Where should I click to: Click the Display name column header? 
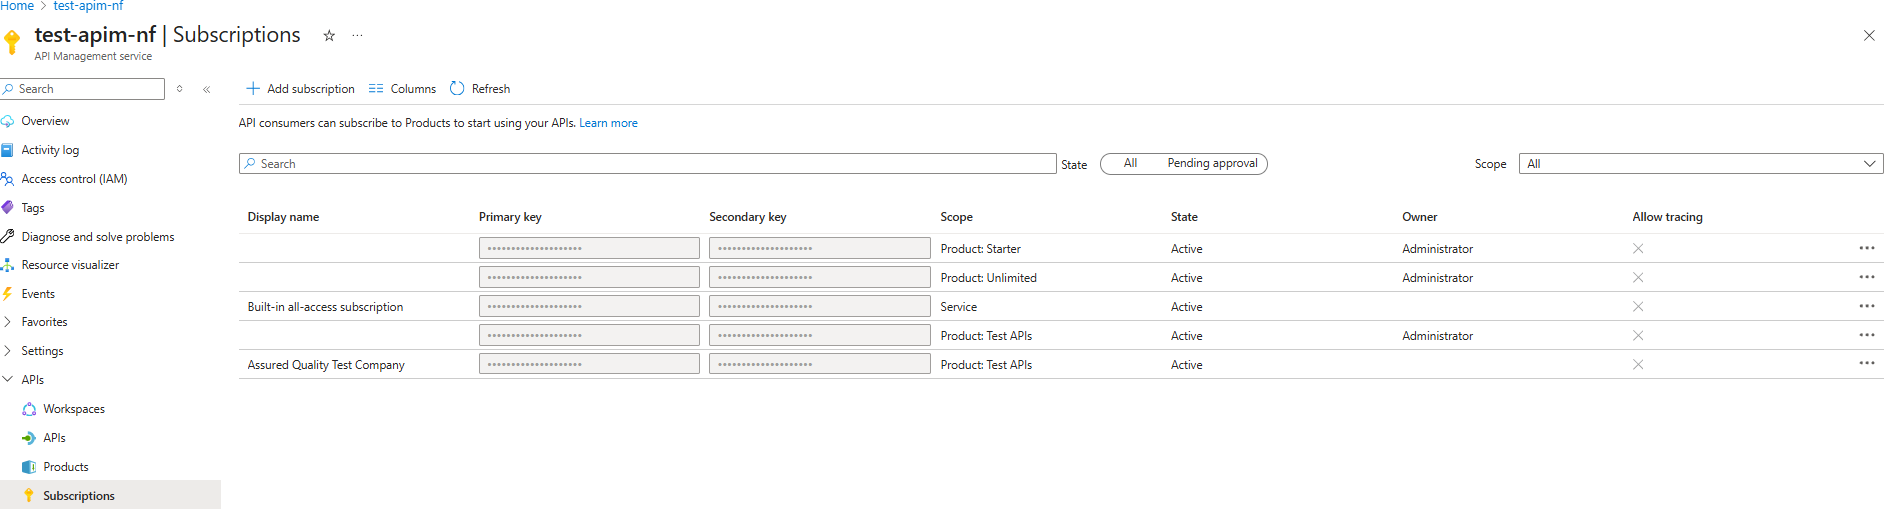click(284, 217)
